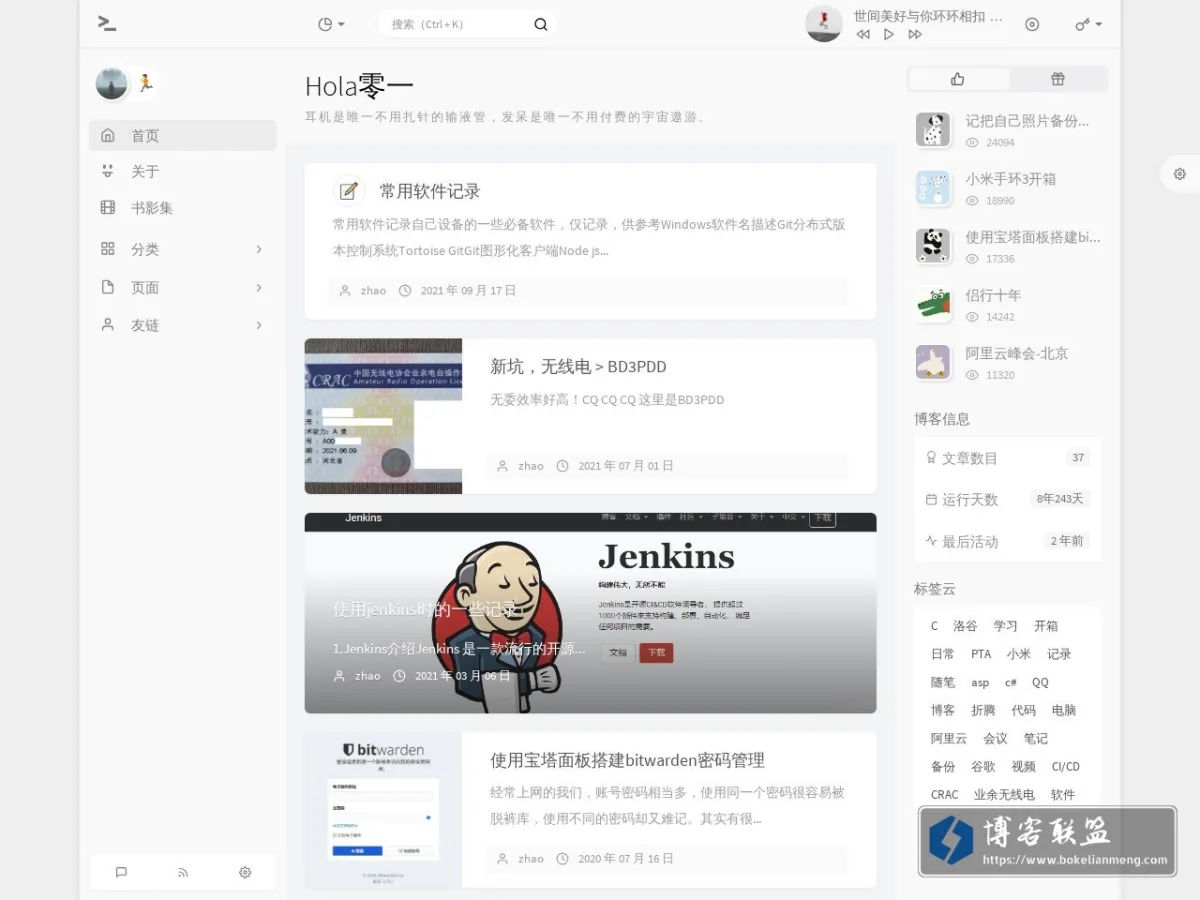Click date 2021年07月01日 on the 无线电 post
The image size is (1200, 900).
[626, 466]
